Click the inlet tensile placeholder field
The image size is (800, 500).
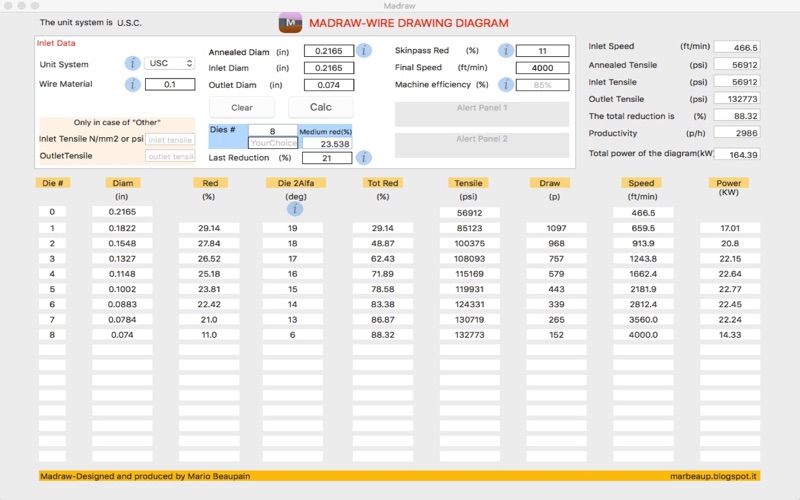pyautogui.click(x=170, y=140)
